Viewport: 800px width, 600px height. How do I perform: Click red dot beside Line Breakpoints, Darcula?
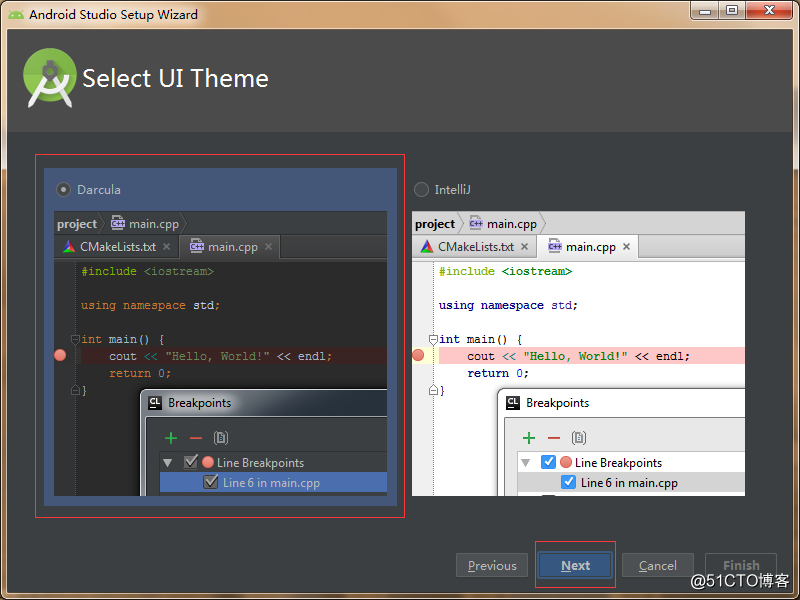pyautogui.click(x=208, y=462)
